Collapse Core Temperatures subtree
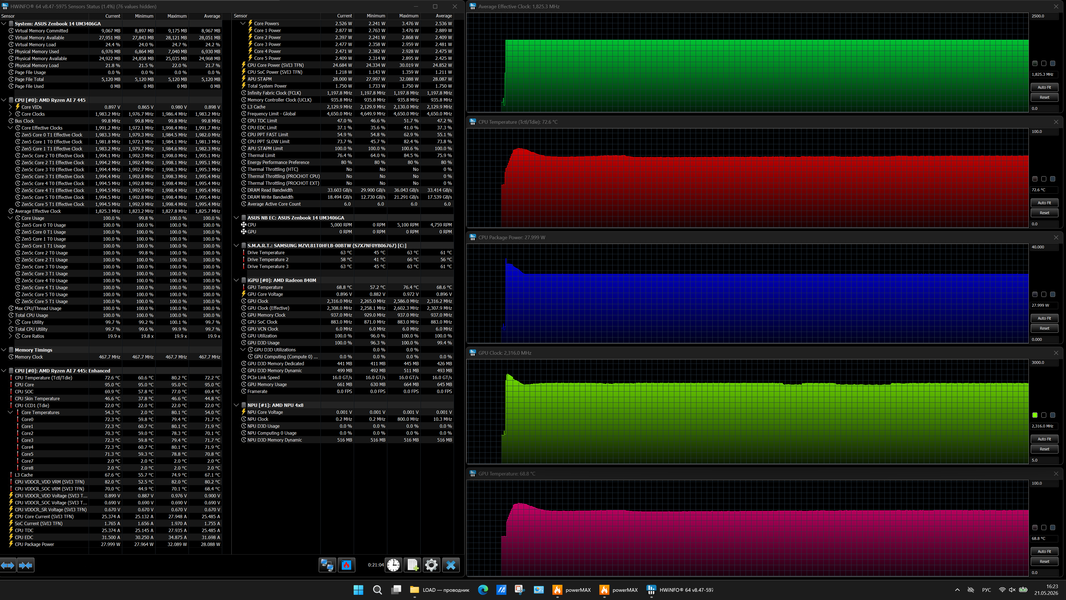 click(10, 412)
